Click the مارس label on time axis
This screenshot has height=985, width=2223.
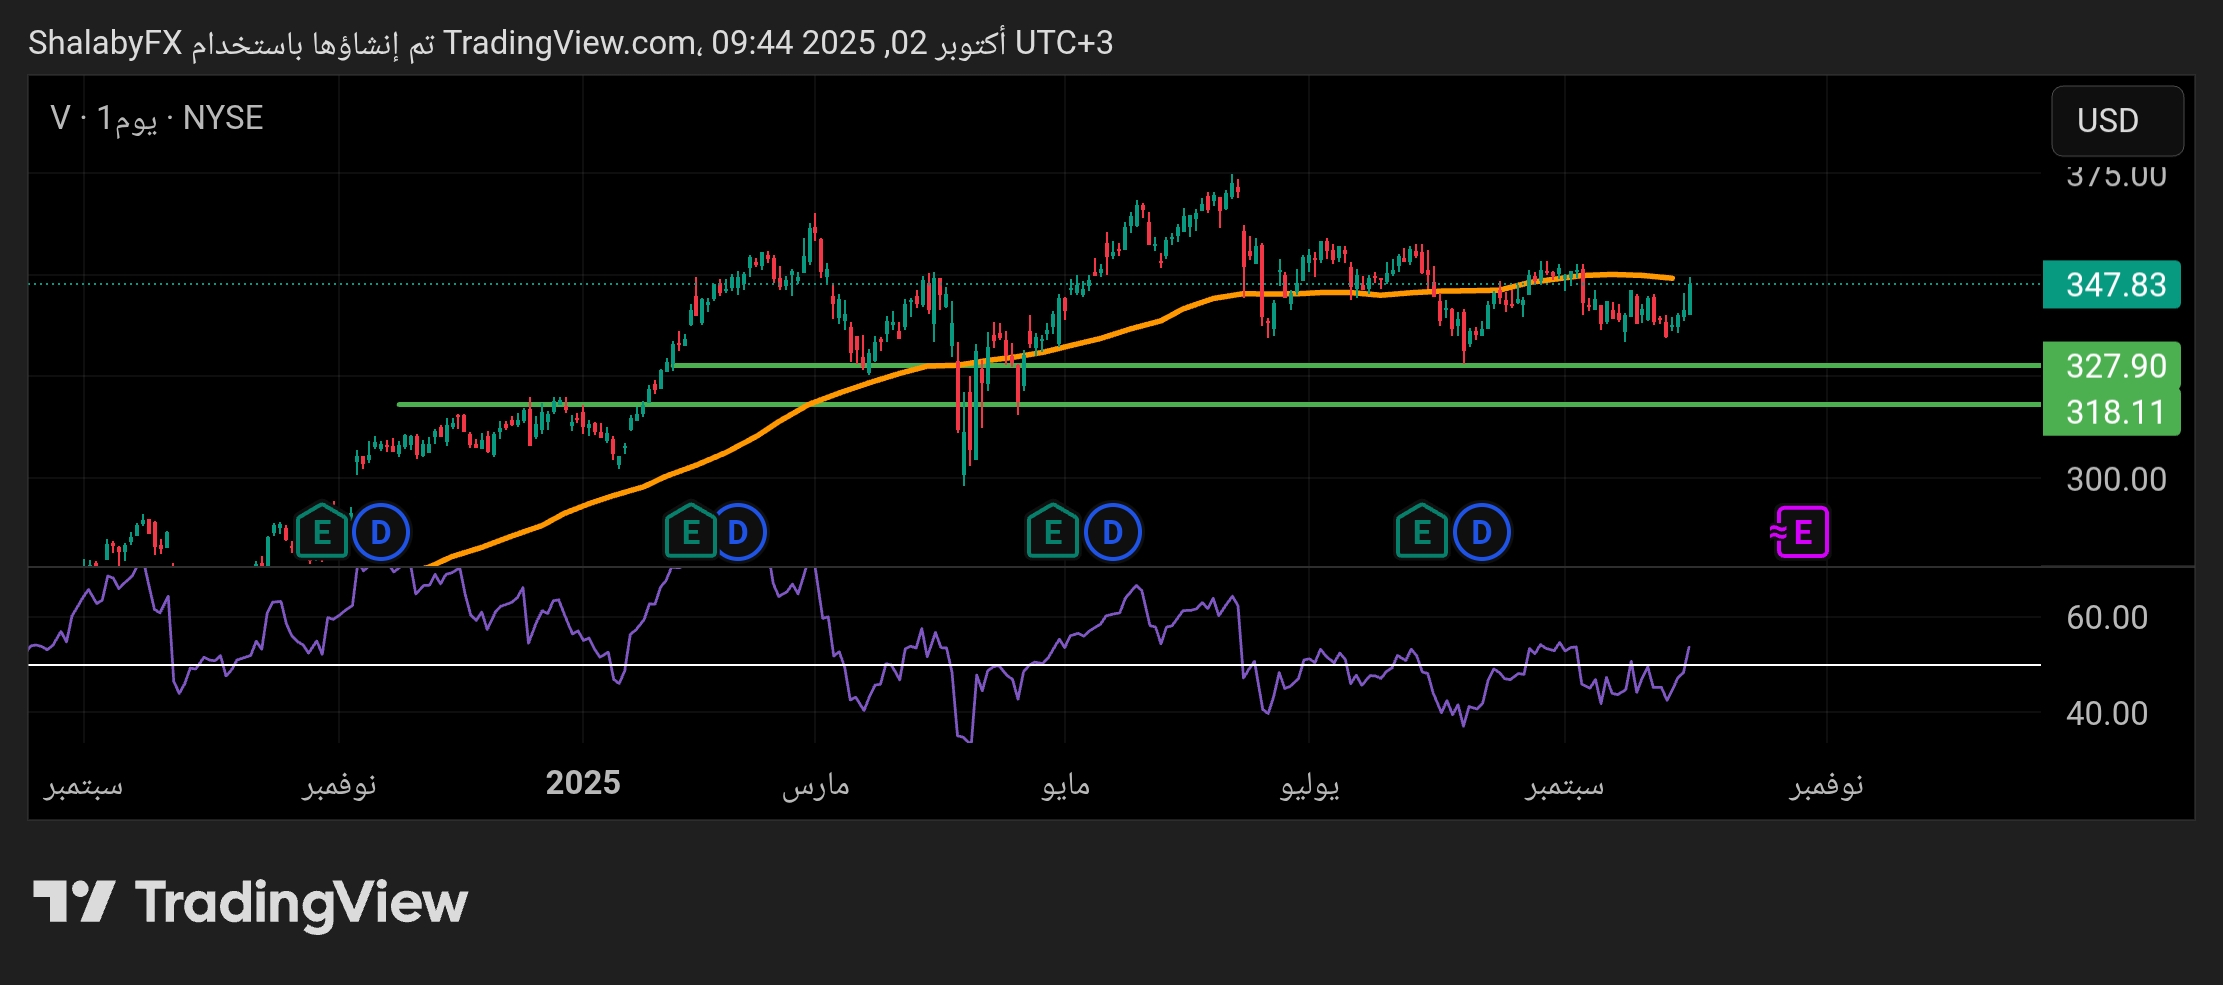(815, 785)
